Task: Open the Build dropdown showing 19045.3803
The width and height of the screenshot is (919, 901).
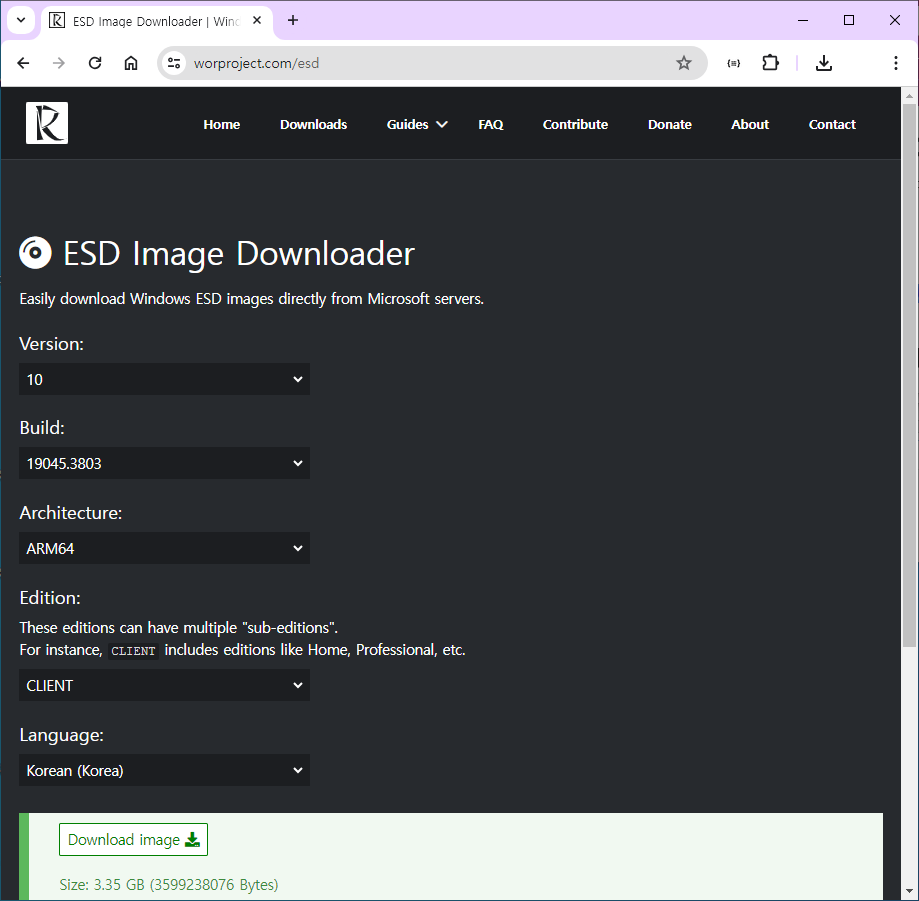Action: tap(164, 463)
